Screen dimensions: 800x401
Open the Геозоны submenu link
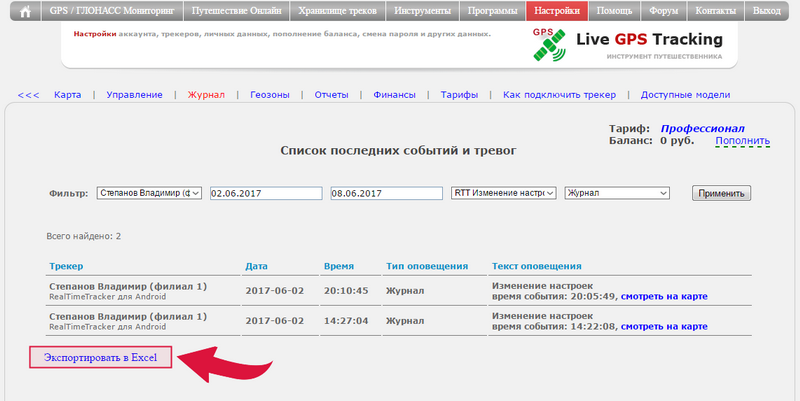pyautogui.click(x=270, y=95)
